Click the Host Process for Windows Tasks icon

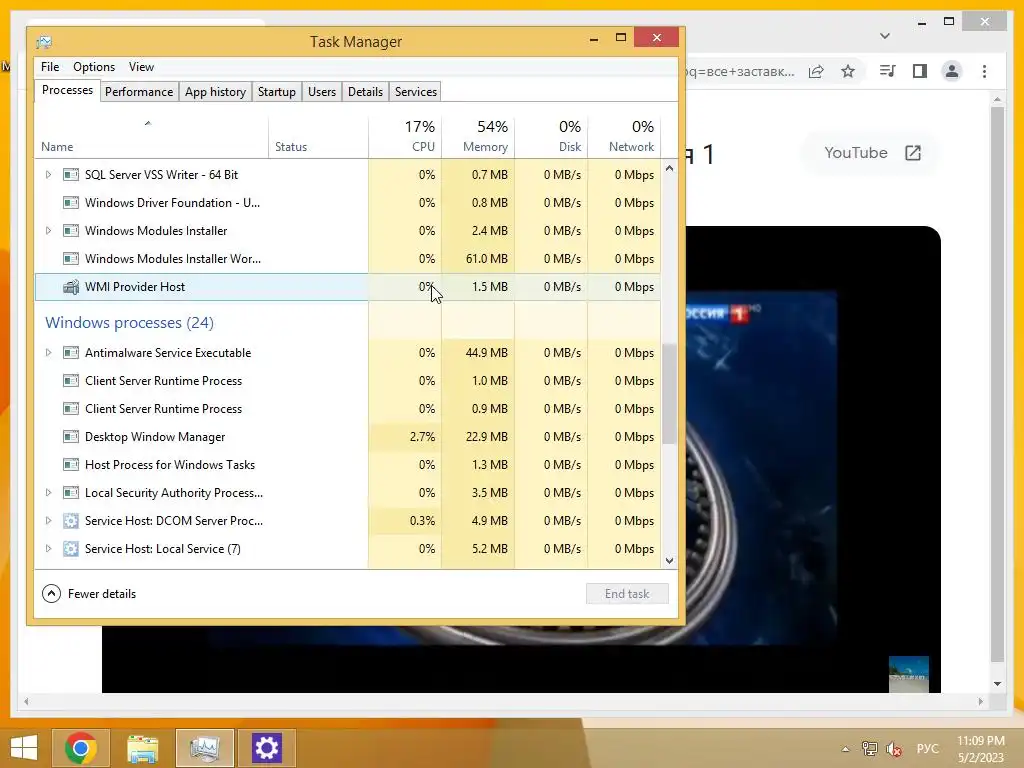(71, 465)
